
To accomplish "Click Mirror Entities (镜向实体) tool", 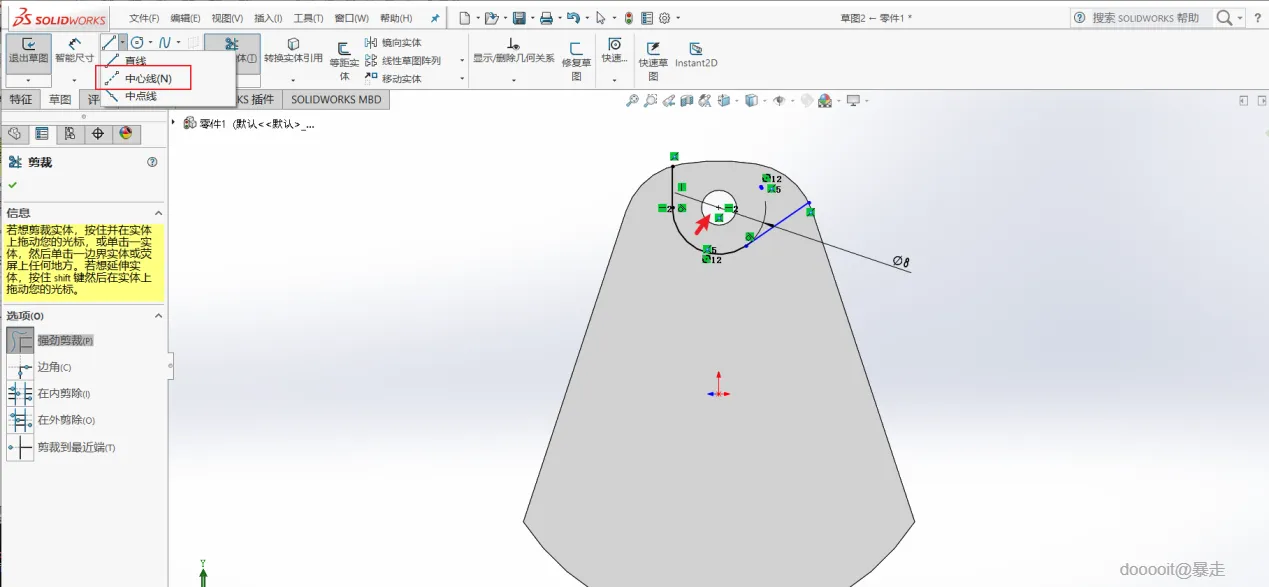I will point(393,43).
